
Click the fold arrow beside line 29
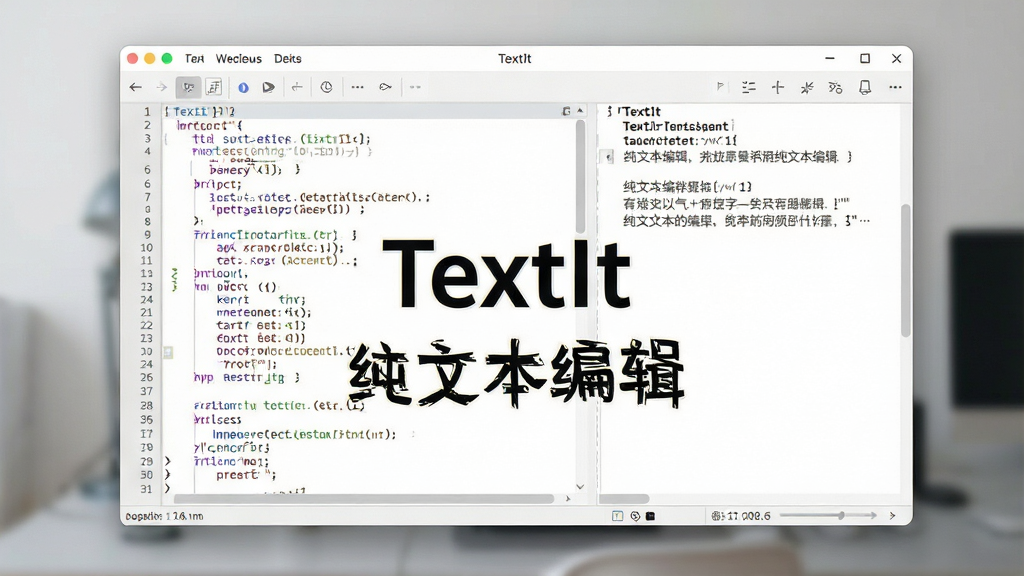167,461
